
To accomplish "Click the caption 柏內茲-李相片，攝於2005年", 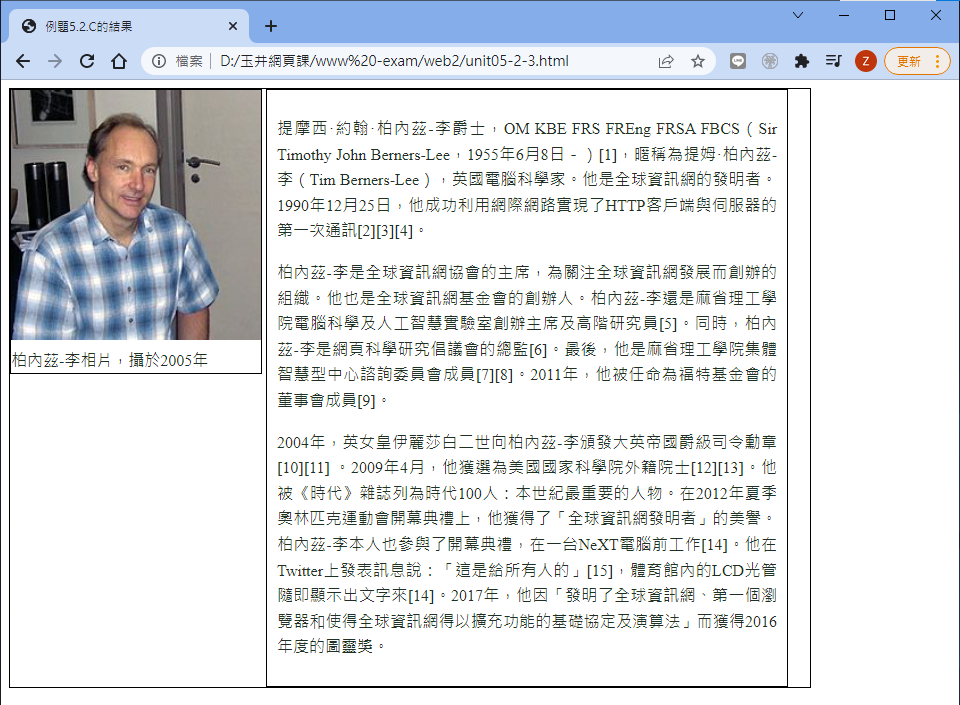I will (110, 359).
